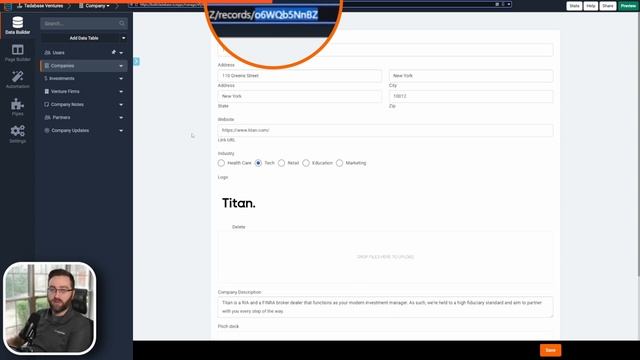The image size is (640, 360).
Task: Open the Page Builder section
Action: click(18, 53)
